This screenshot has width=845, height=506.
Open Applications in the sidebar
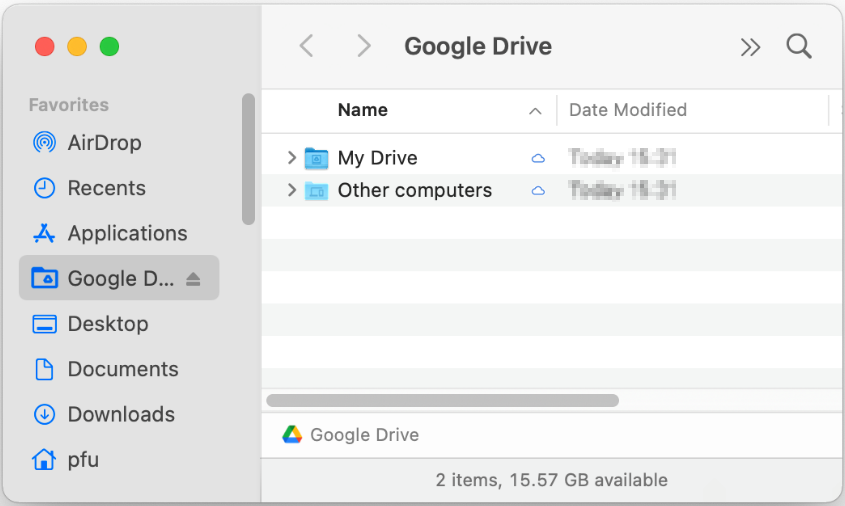pos(127,233)
